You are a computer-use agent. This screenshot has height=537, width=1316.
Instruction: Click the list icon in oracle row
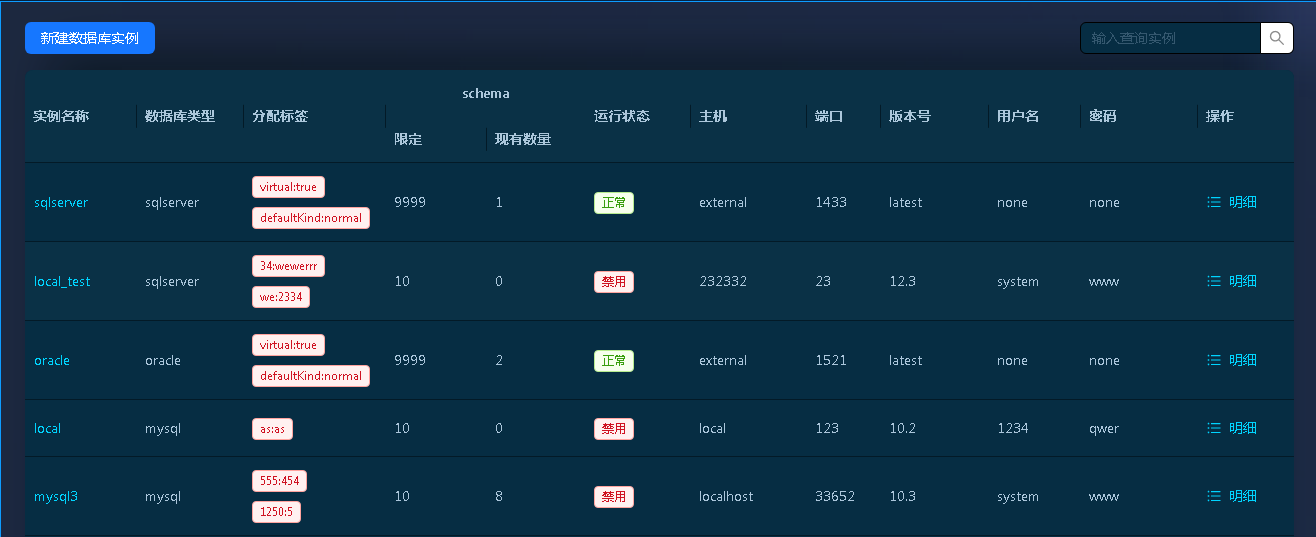1214,360
